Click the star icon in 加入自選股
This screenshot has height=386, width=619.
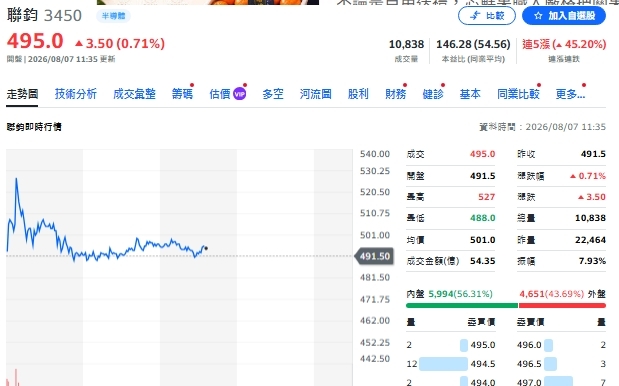coord(538,16)
